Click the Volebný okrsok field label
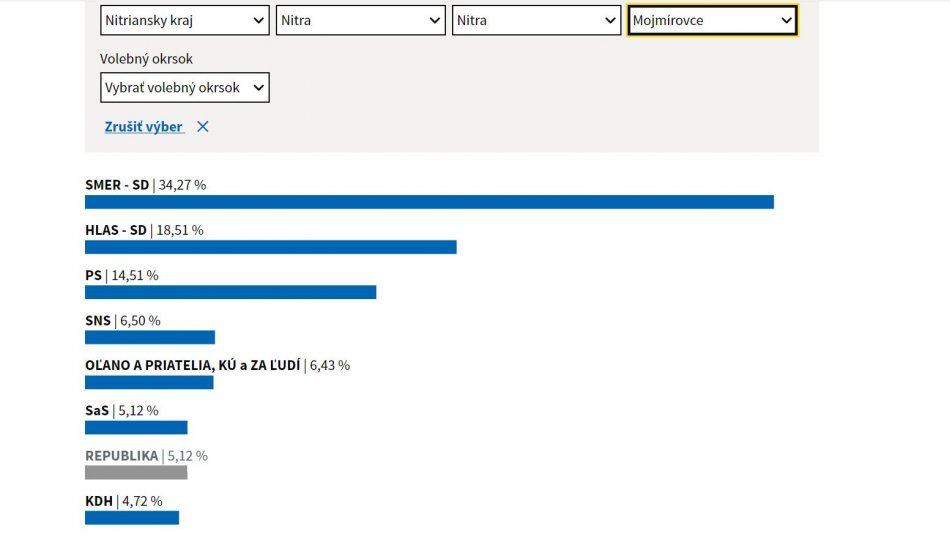This screenshot has height=537, width=950. 146,59
